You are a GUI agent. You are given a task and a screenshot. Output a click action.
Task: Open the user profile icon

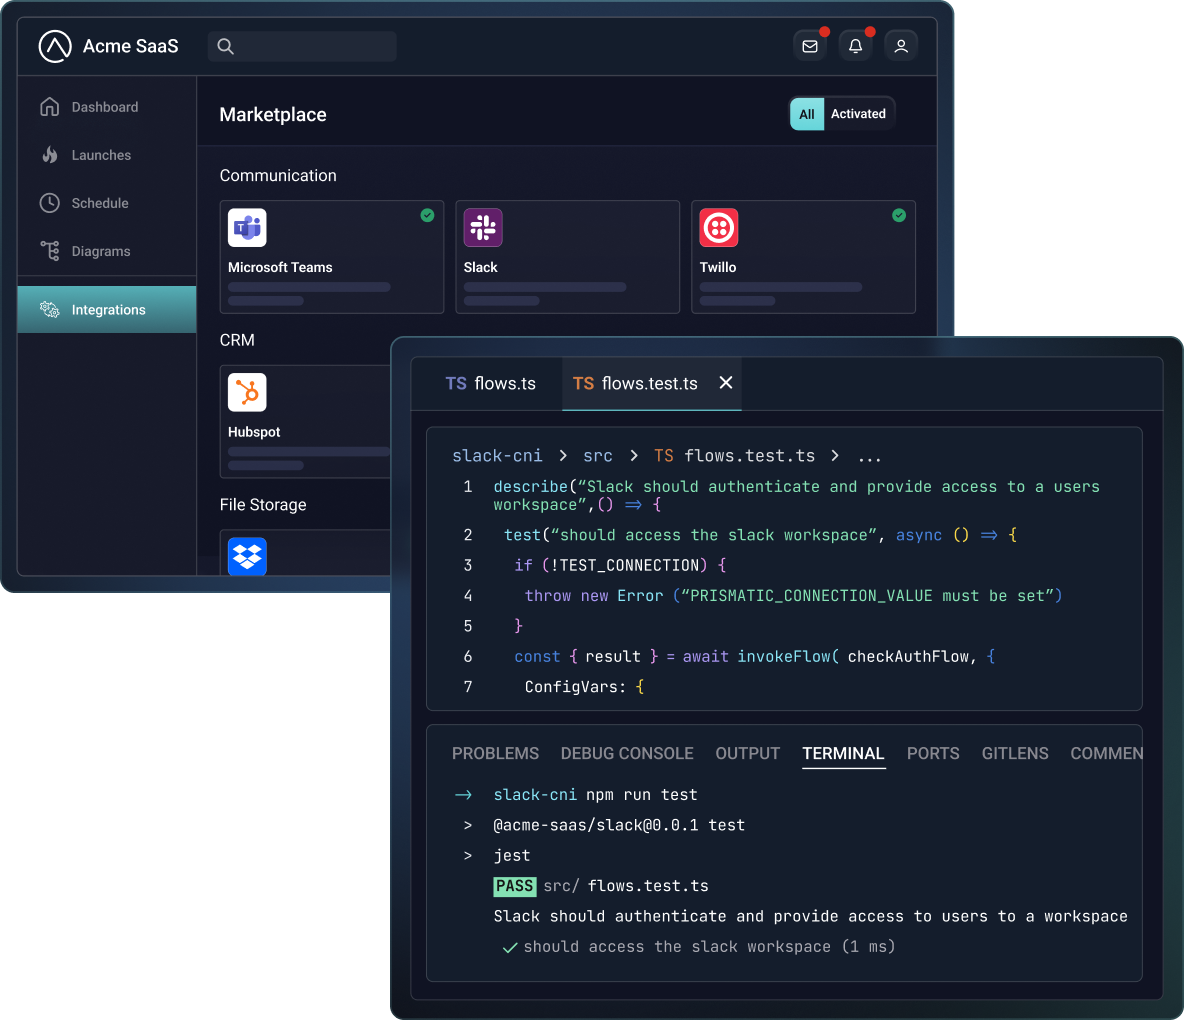point(901,46)
